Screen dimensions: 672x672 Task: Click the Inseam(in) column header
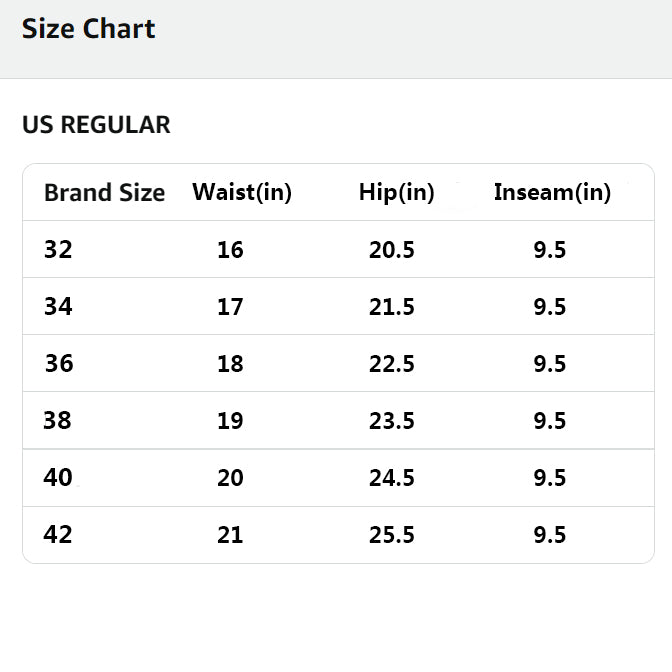(x=552, y=192)
